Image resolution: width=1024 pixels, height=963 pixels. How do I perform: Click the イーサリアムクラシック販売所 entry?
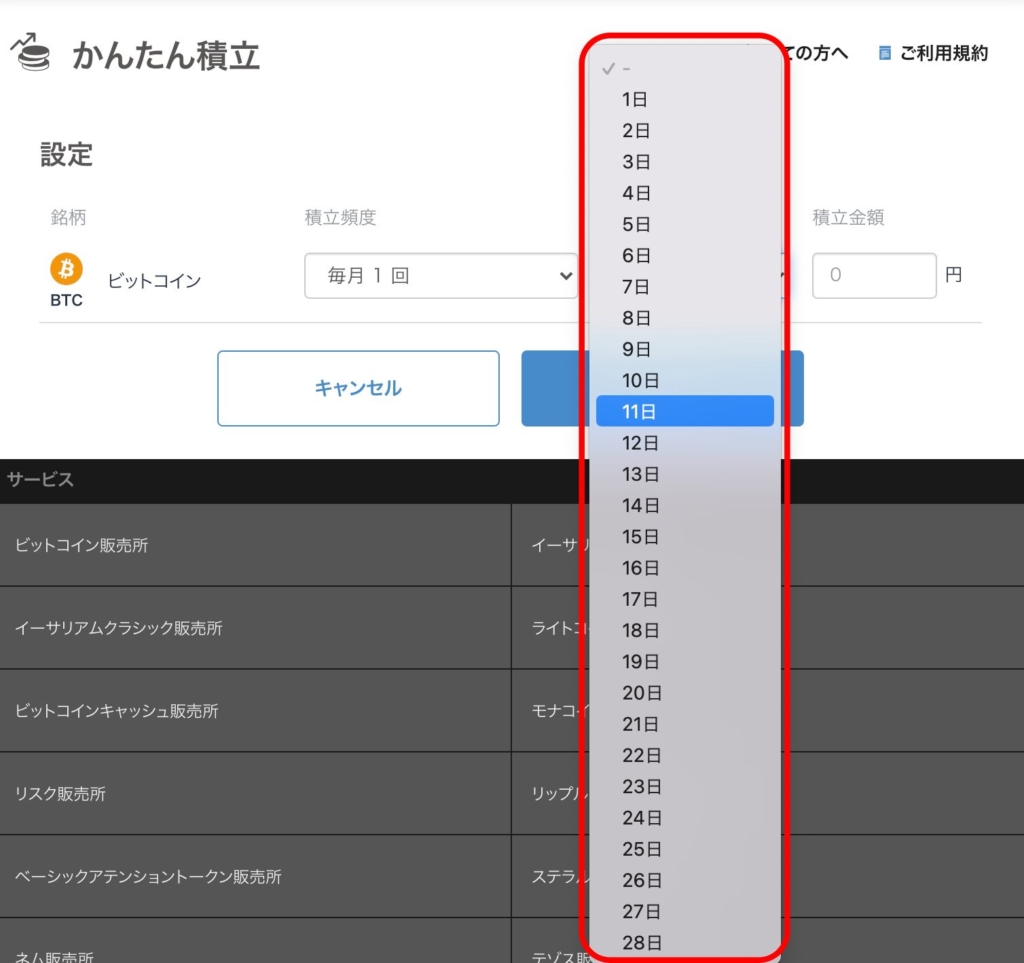(120, 629)
